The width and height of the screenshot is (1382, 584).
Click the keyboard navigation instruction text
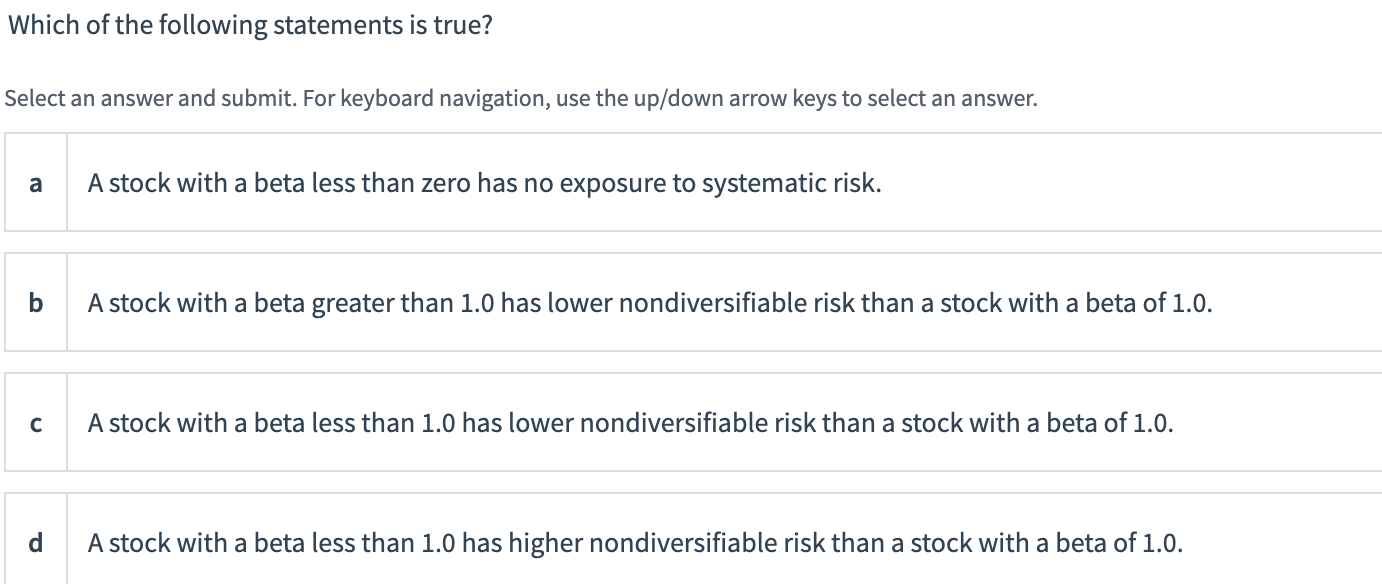pyautogui.click(x=521, y=98)
